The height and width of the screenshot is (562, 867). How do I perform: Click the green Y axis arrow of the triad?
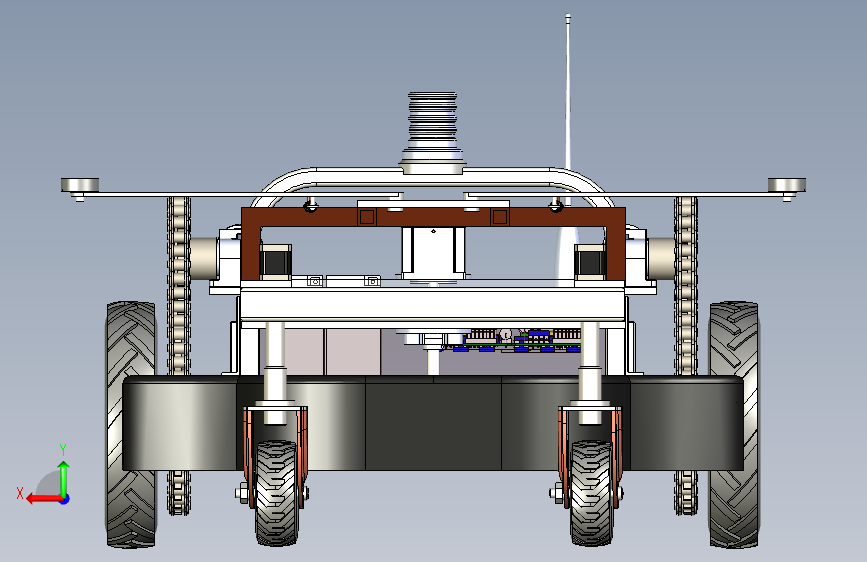click(64, 478)
